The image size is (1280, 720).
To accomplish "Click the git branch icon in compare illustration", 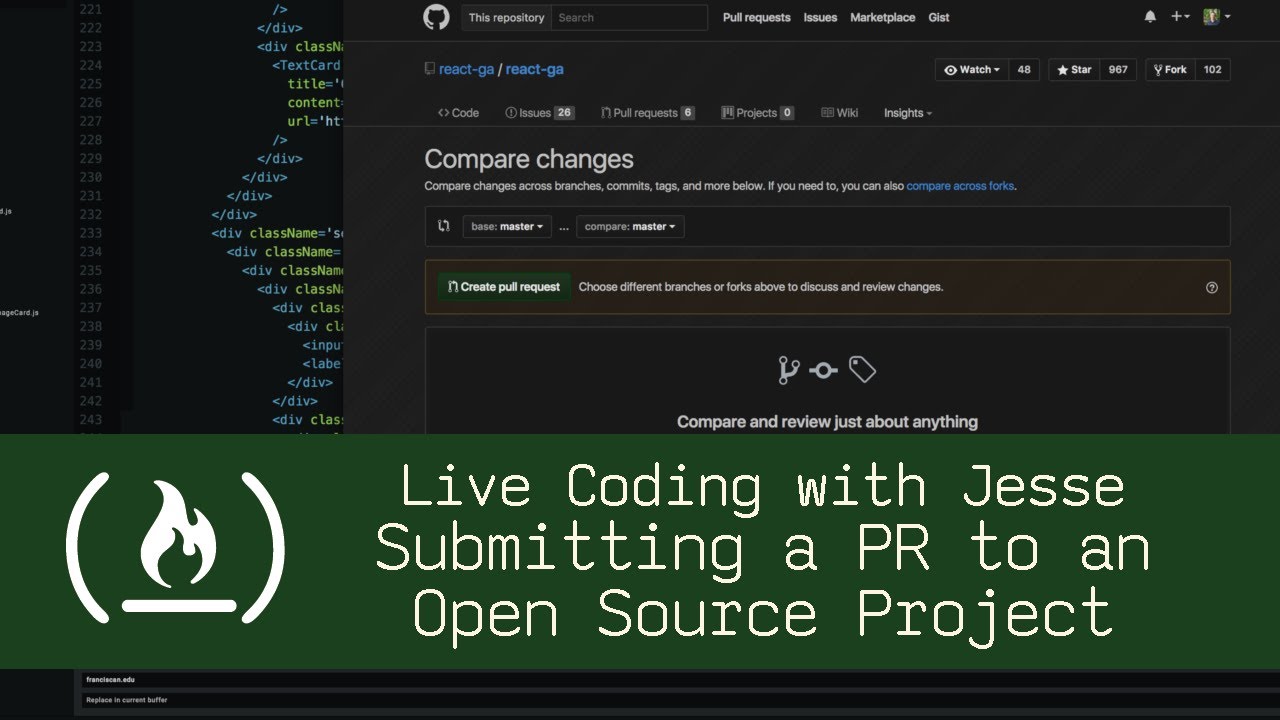I will pos(789,371).
